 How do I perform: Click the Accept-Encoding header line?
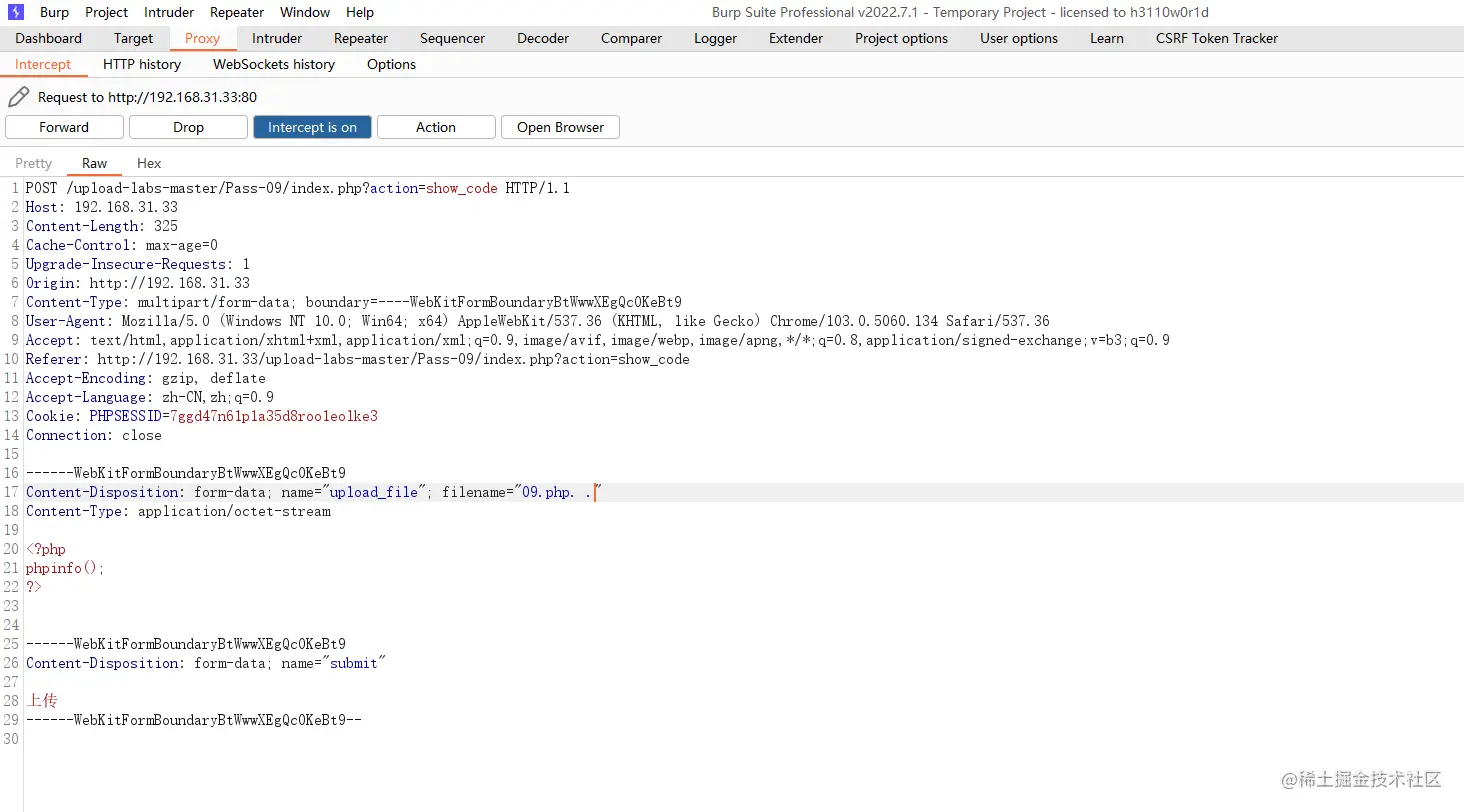click(146, 378)
